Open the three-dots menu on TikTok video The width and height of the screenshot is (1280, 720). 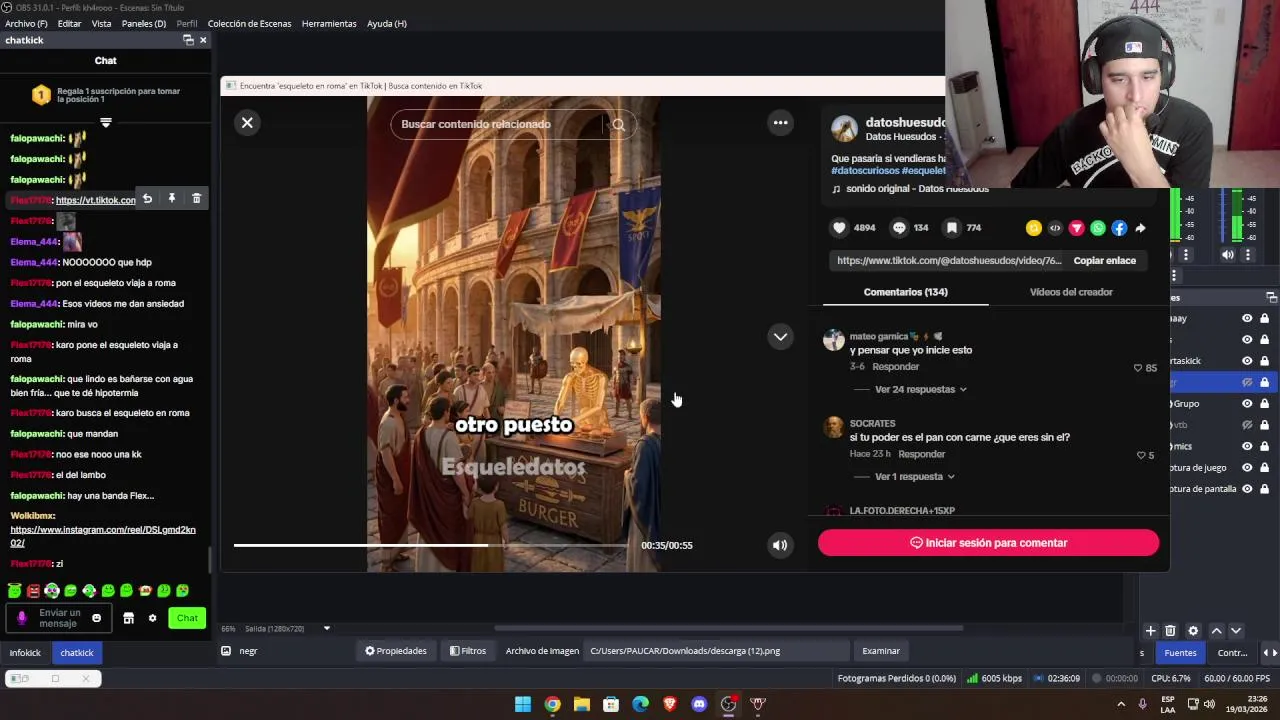coord(780,122)
